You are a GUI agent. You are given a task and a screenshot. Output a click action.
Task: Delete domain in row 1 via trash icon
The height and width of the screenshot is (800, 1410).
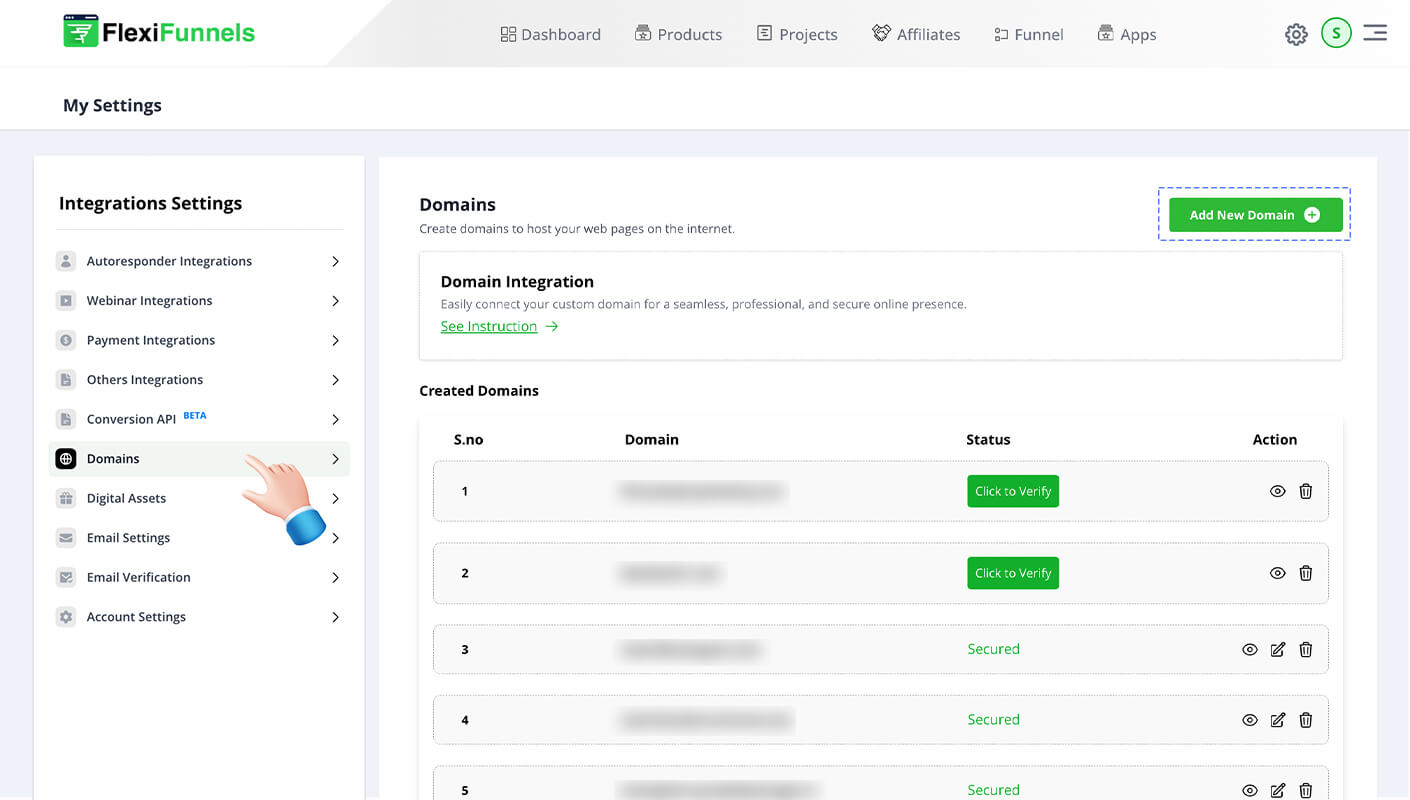[x=1305, y=491]
